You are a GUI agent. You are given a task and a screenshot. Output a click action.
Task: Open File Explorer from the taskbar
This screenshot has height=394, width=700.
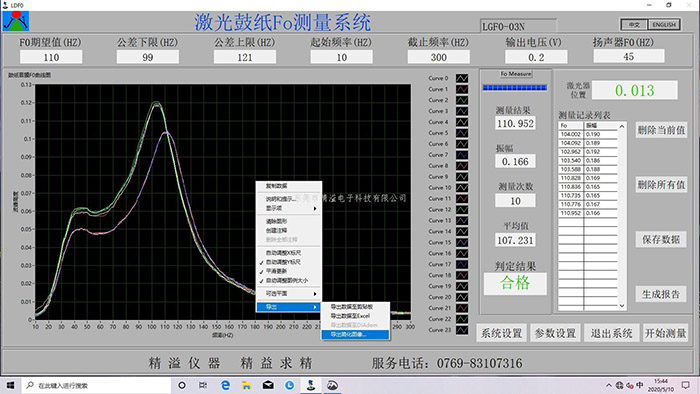(x=246, y=385)
